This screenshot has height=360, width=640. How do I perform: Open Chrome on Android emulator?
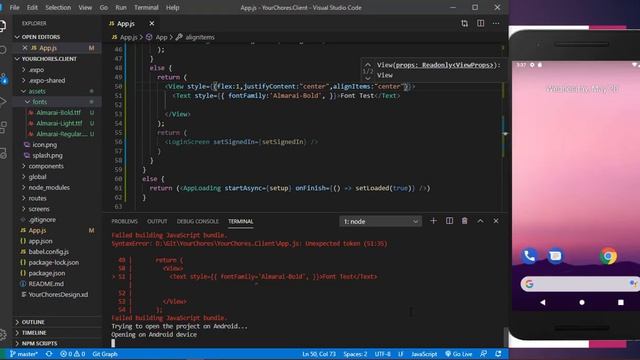(608, 256)
